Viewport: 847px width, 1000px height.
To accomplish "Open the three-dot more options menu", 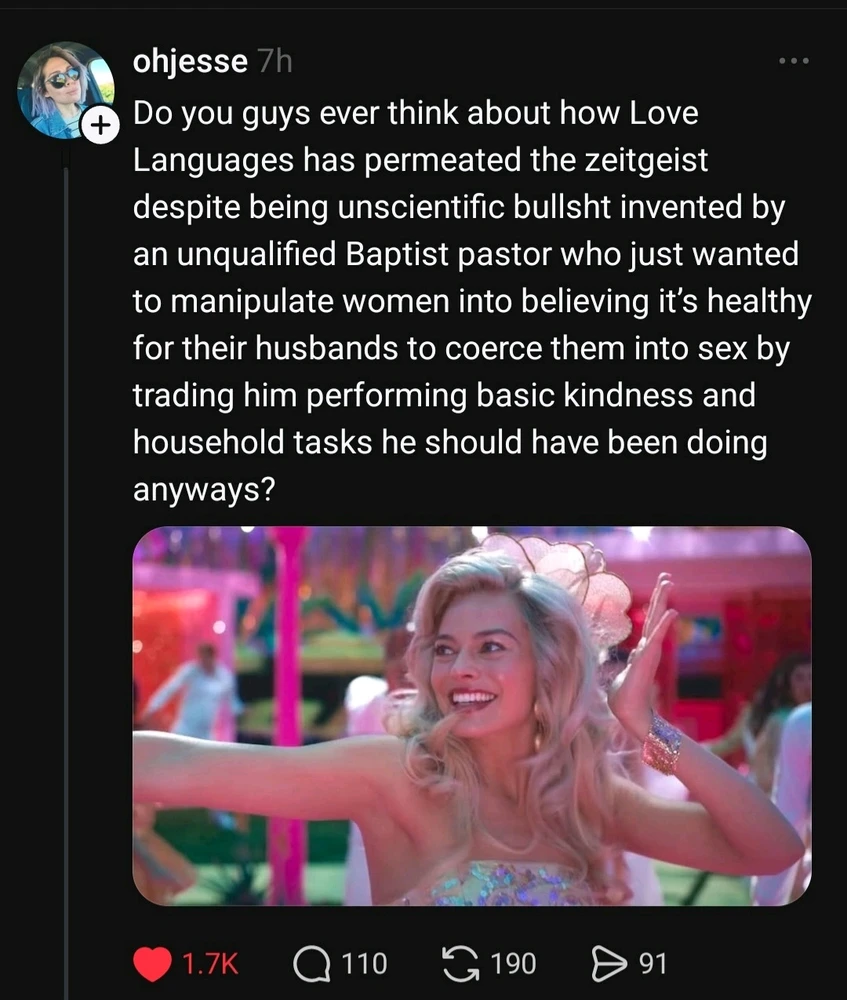I will pyautogui.click(x=794, y=62).
